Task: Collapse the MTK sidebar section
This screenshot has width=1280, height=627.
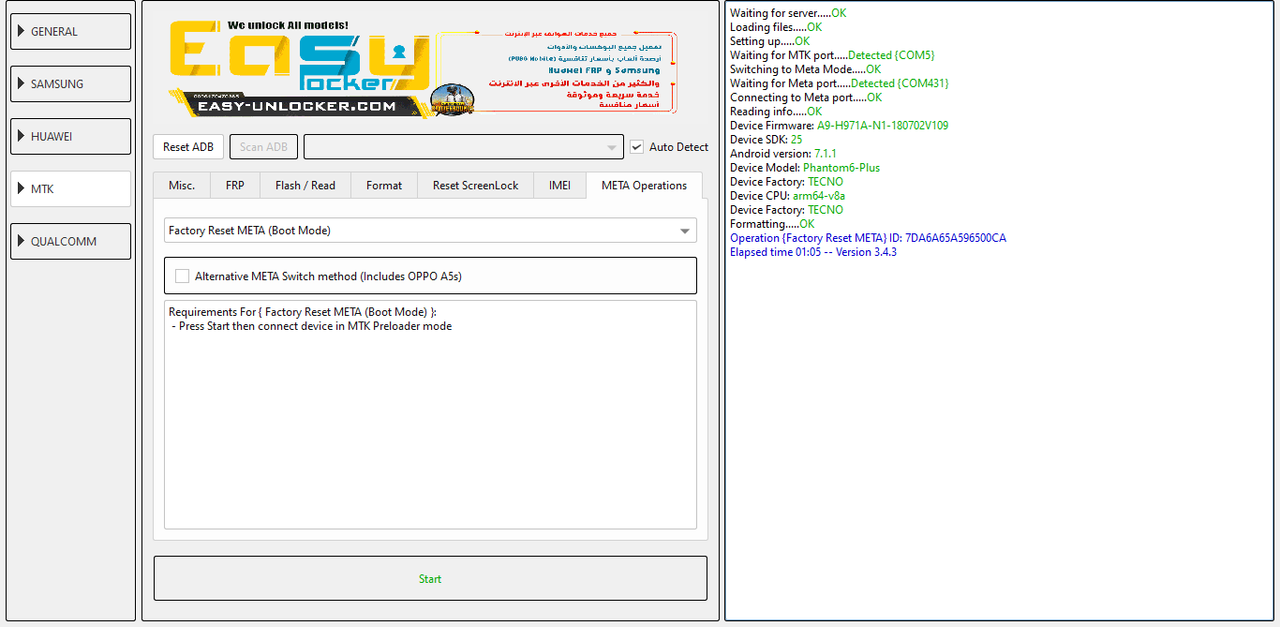Action: 70,189
